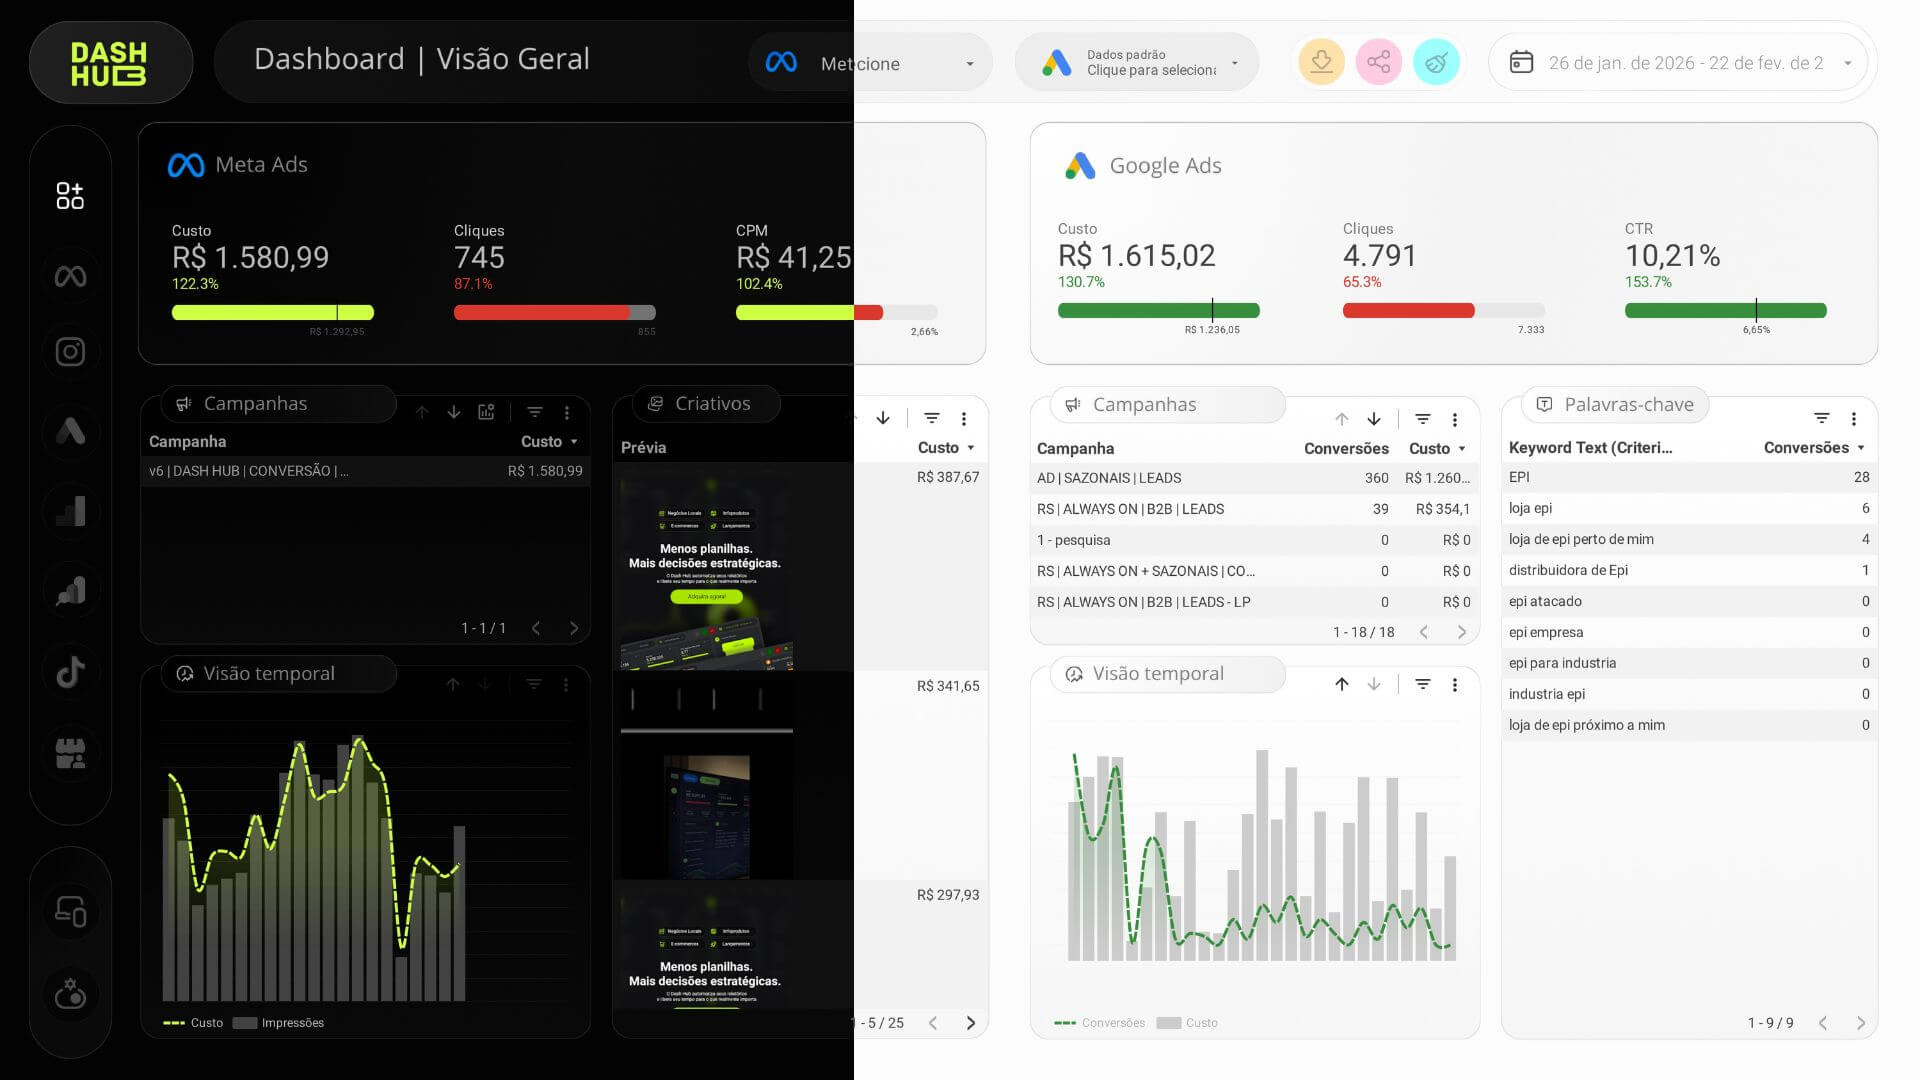Screen dimensions: 1920x1080
Task: Click the pink share icon
Action: (x=1378, y=62)
